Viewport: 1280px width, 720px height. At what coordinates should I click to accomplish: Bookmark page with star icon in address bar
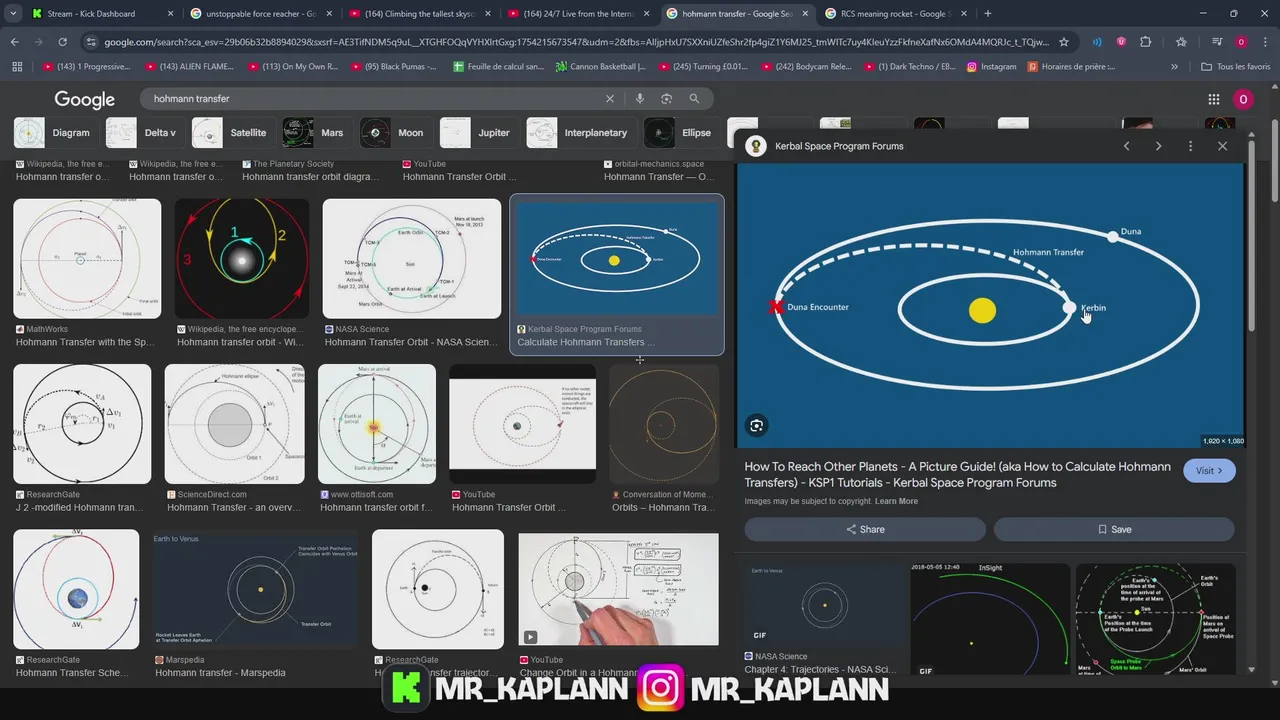coord(1064,42)
